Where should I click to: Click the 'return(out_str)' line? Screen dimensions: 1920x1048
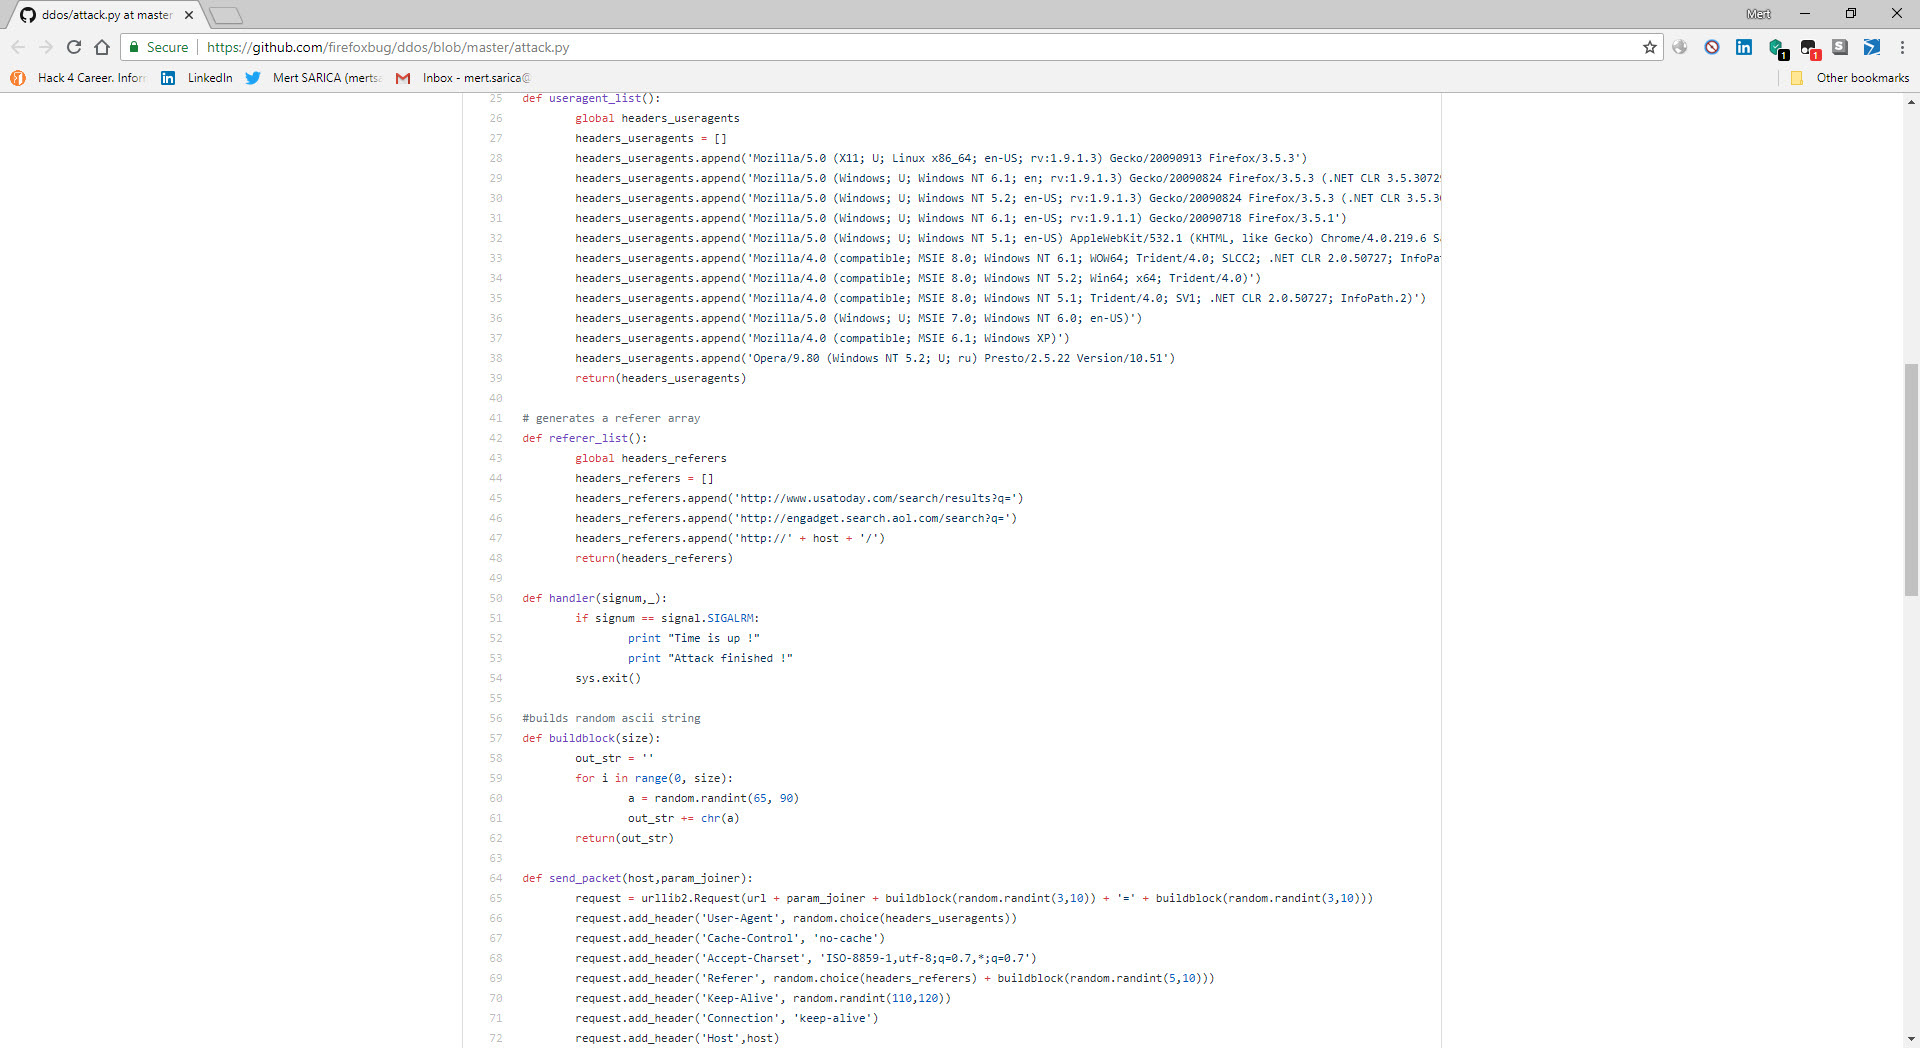tap(625, 838)
